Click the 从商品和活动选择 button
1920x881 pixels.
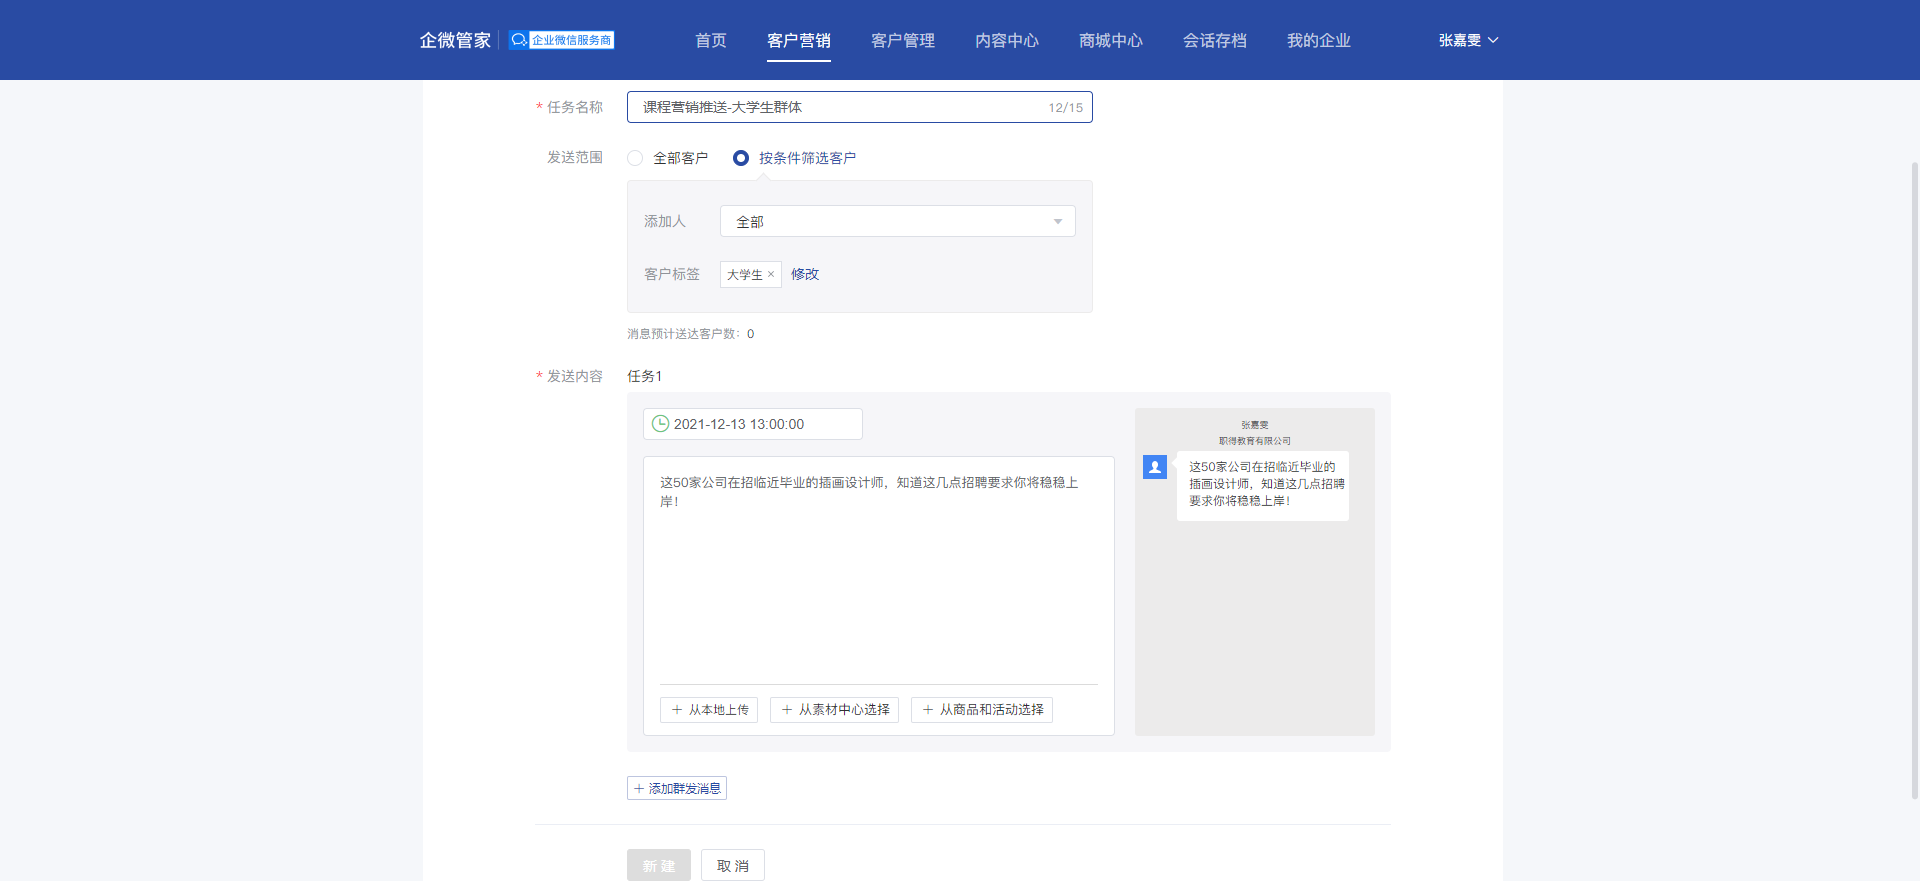click(982, 710)
